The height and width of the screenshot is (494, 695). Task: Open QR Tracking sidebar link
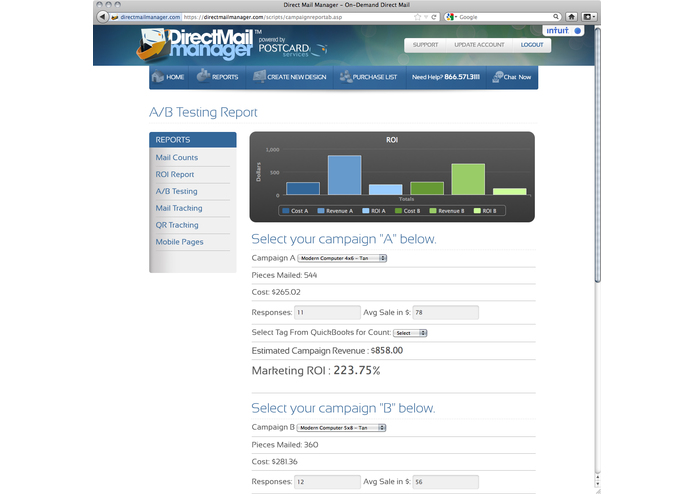click(177, 225)
